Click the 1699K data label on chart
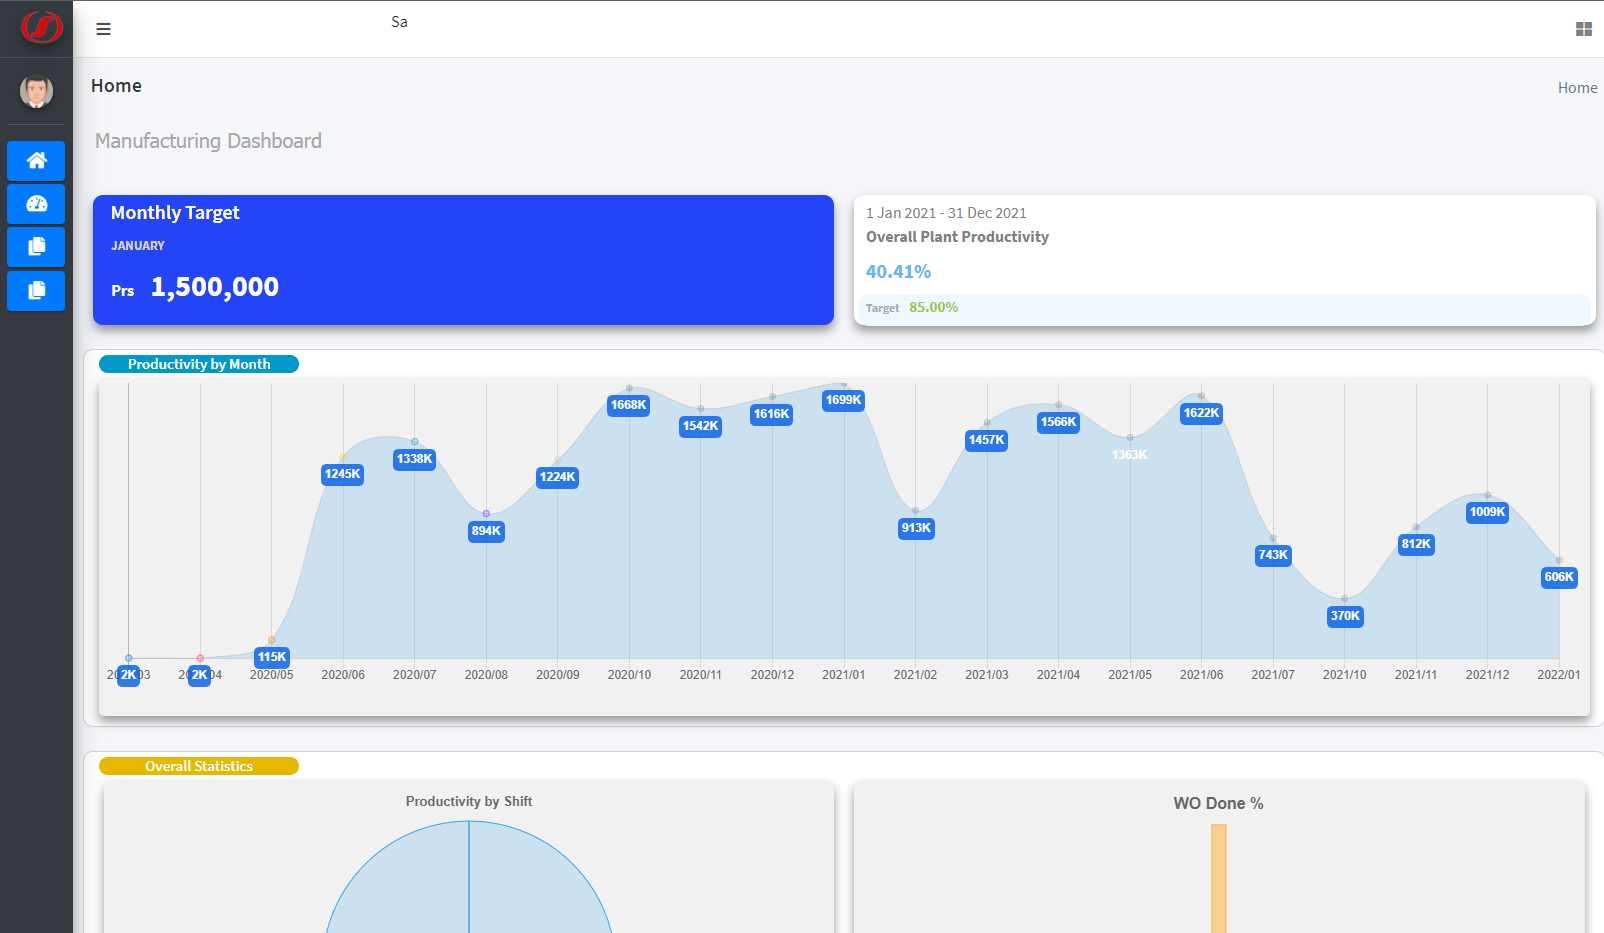The width and height of the screenshot is (1604, 933). tap(843, 400)
